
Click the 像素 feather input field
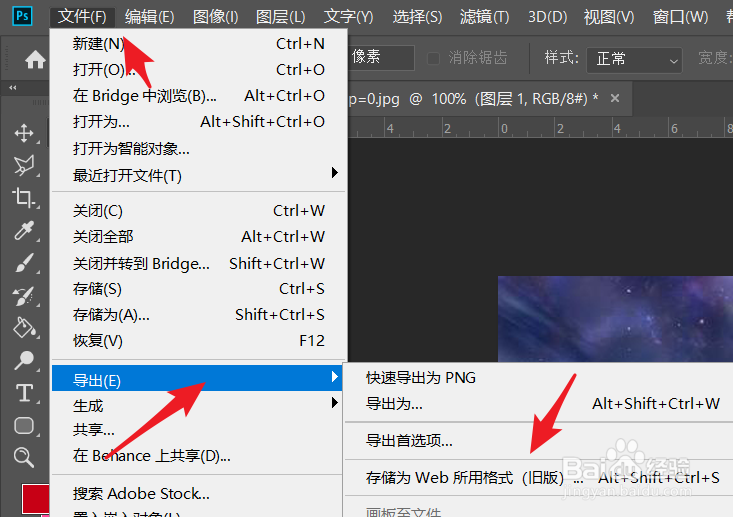coord(381,57)
